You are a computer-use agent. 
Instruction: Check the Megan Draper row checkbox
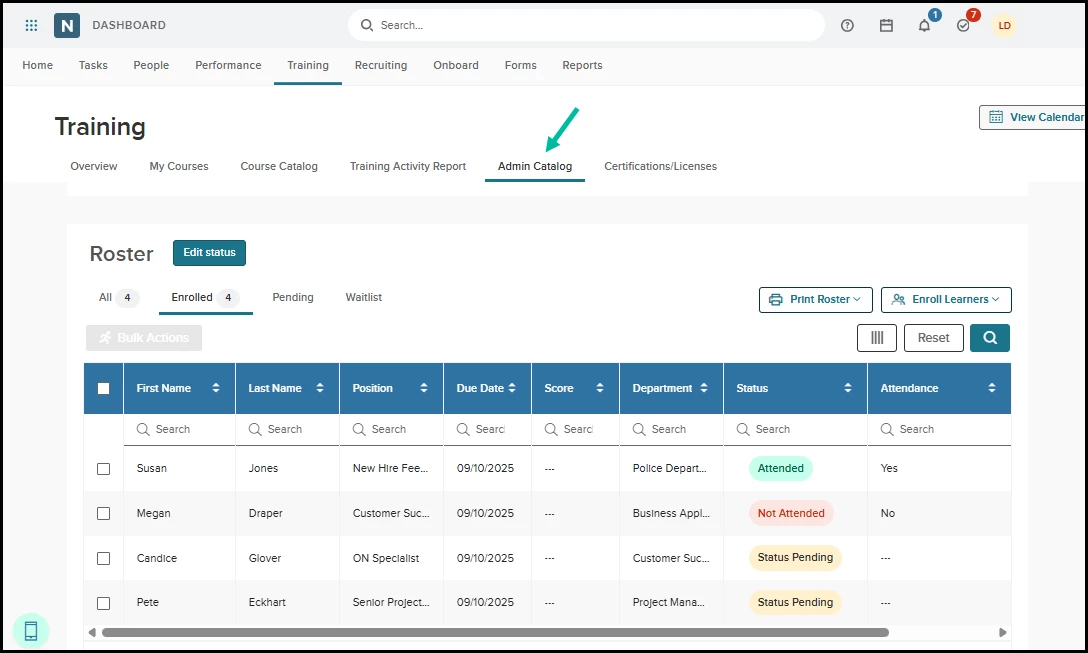pyautogui.click(x=103, y=514)
